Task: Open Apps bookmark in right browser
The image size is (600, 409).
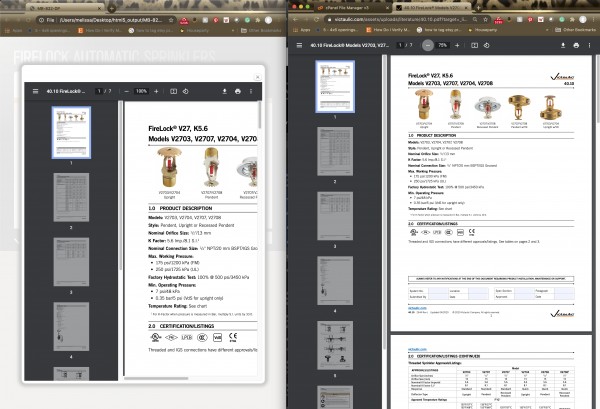Action: 302,29
